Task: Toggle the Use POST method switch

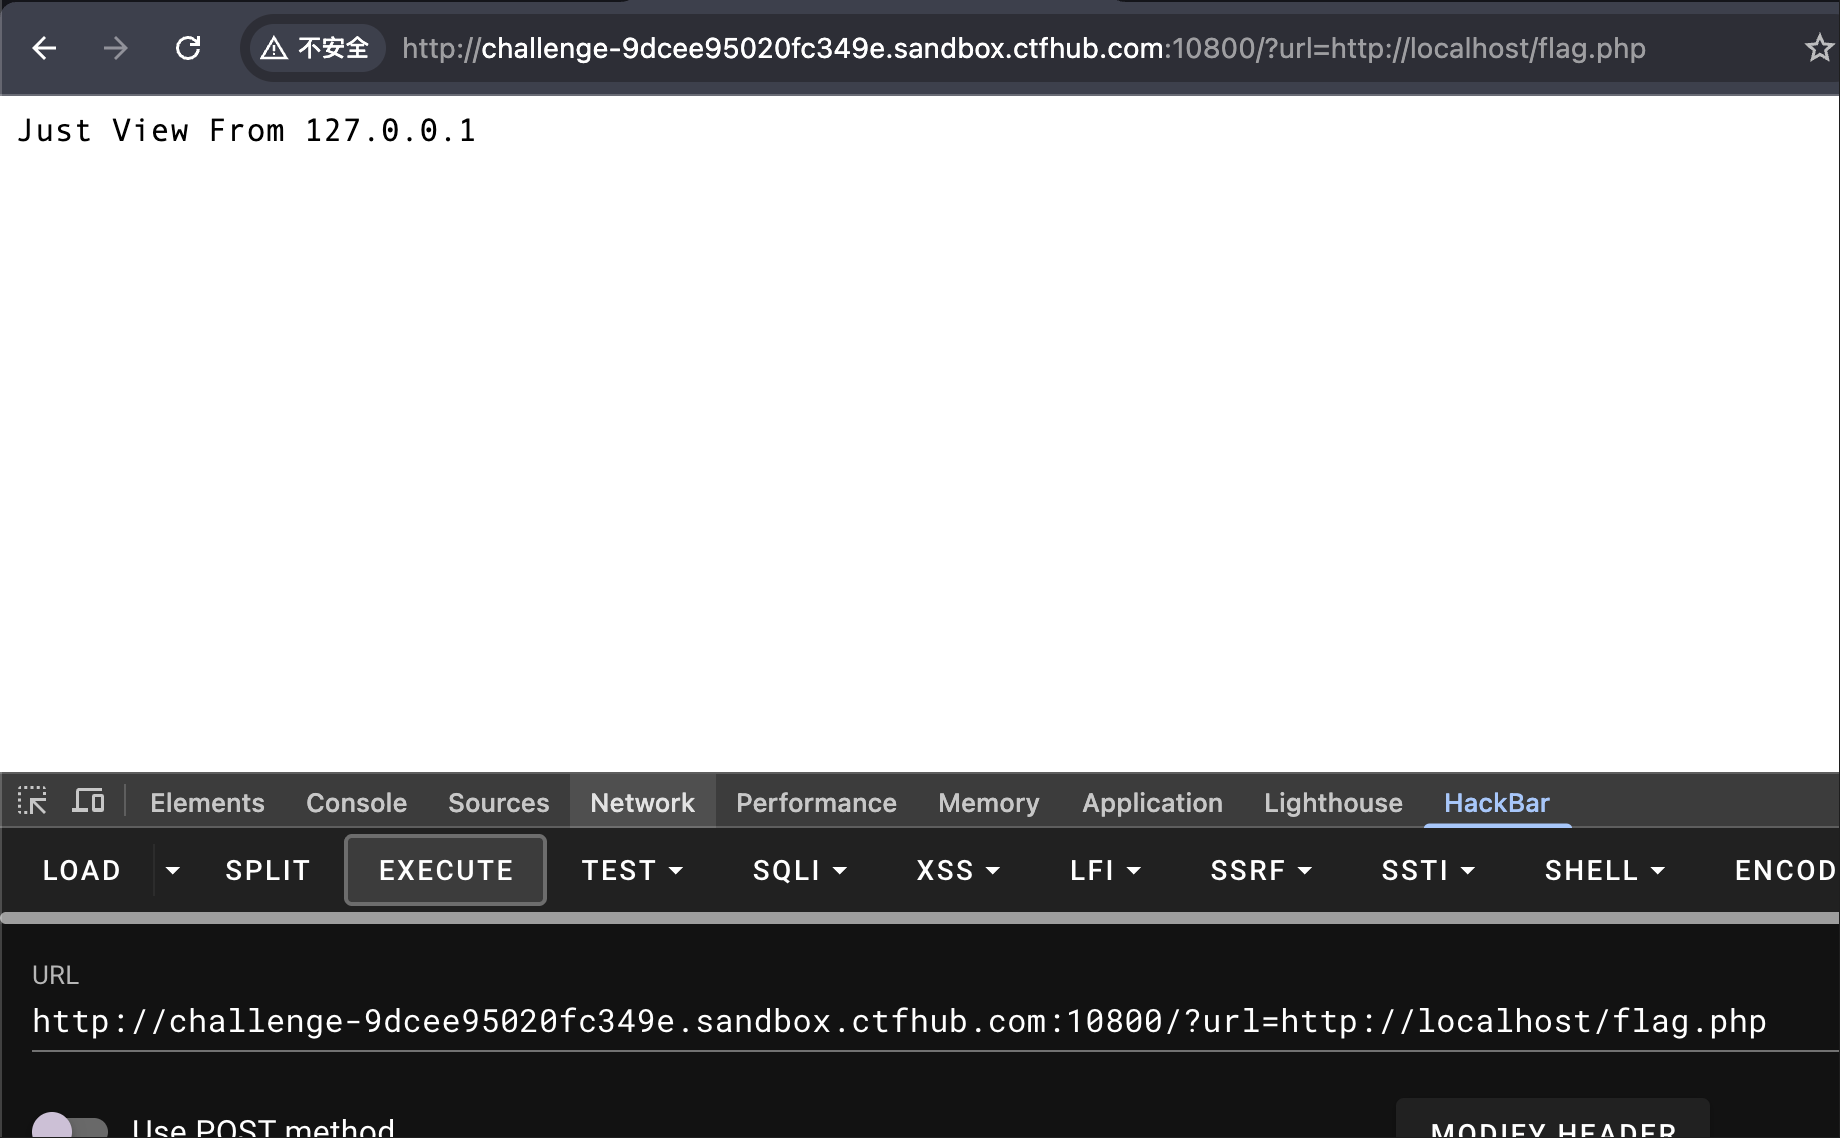Action: (69, 1127)
